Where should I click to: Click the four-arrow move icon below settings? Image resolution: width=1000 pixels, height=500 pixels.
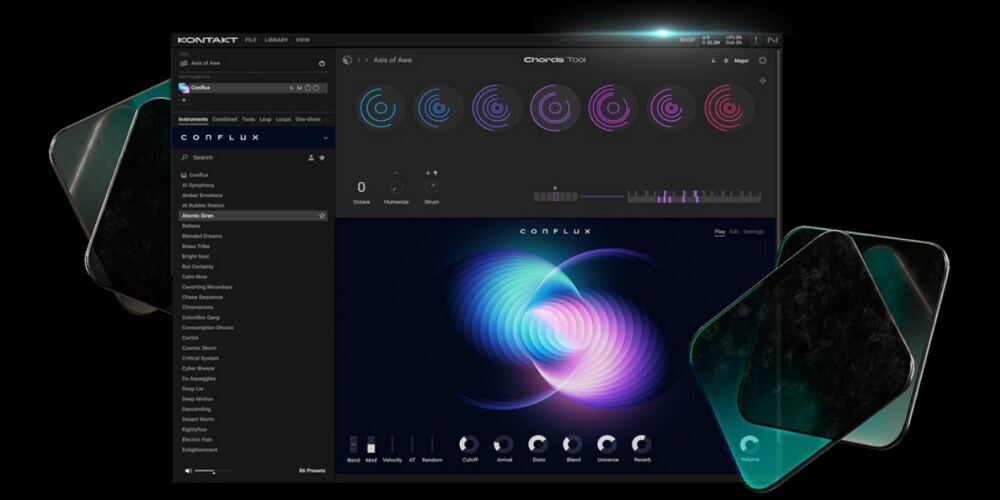click(762, 81)
